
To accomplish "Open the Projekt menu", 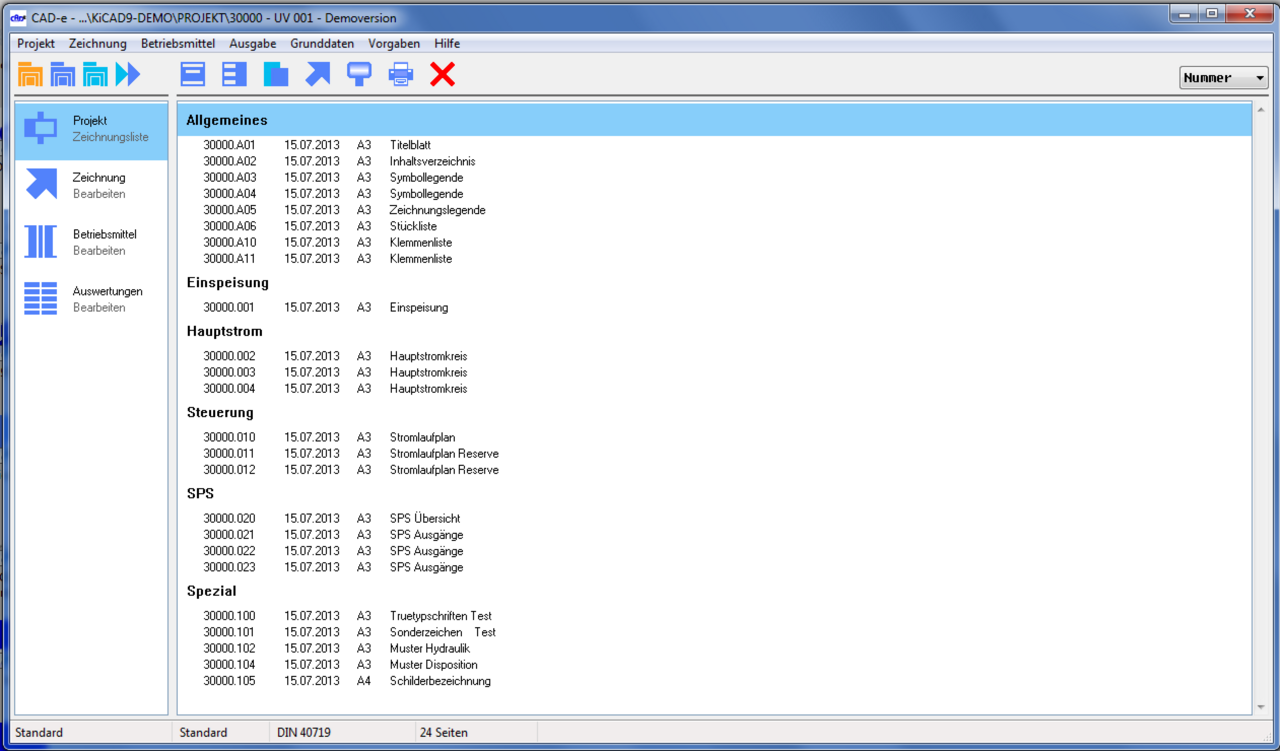I will pyautogui.click(x=36, y=44).
